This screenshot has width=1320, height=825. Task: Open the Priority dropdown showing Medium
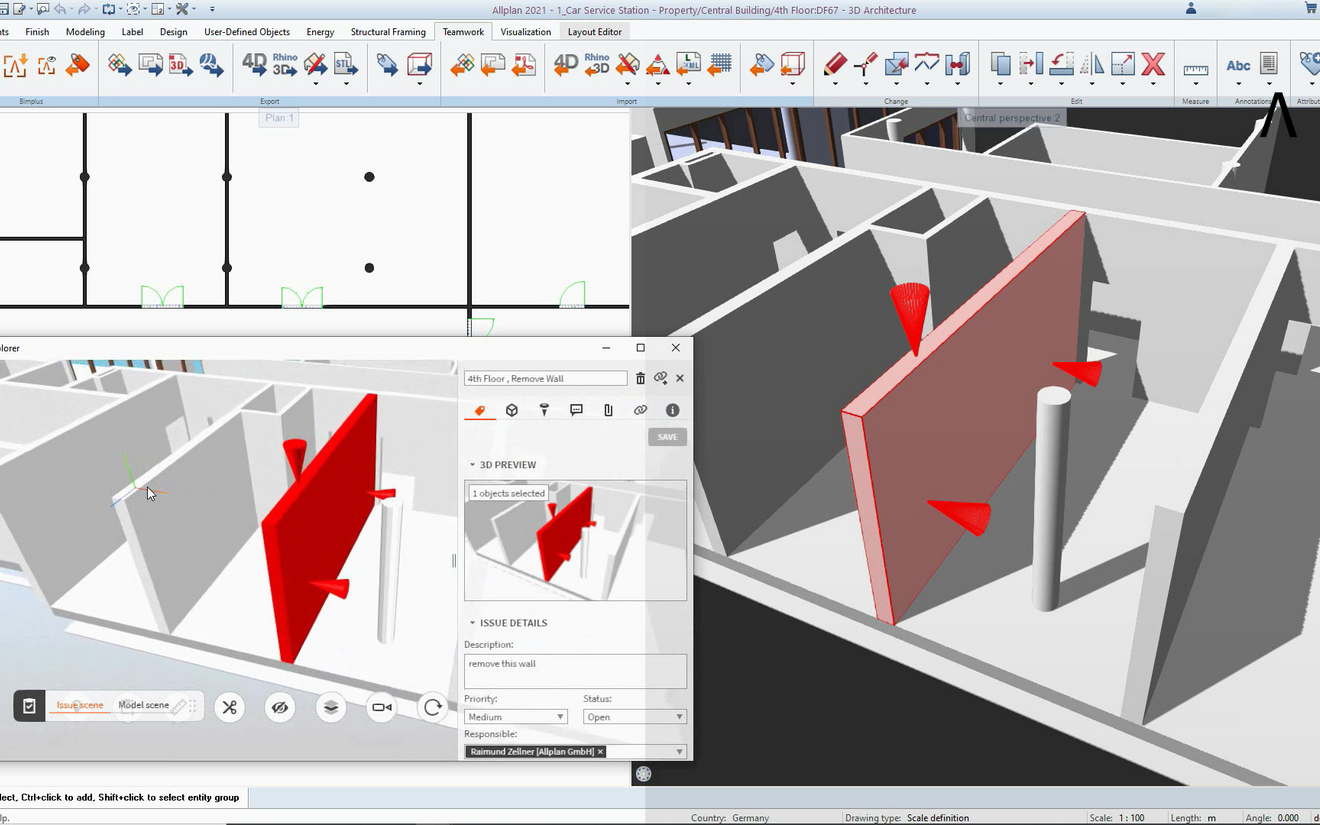516,717
